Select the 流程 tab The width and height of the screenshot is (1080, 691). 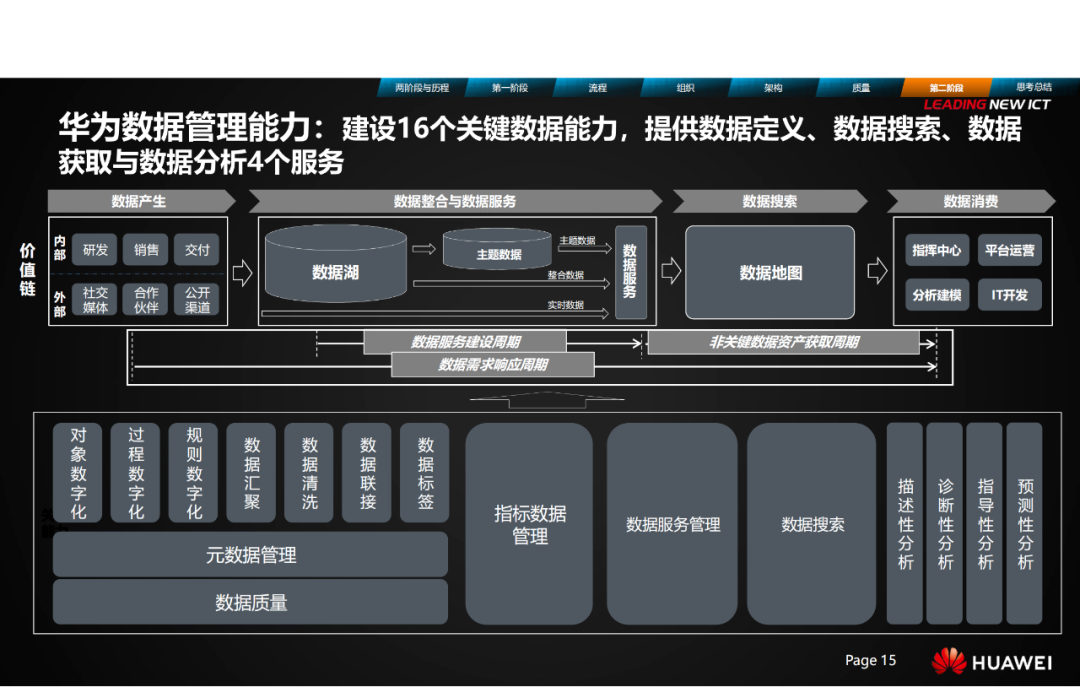597,88
